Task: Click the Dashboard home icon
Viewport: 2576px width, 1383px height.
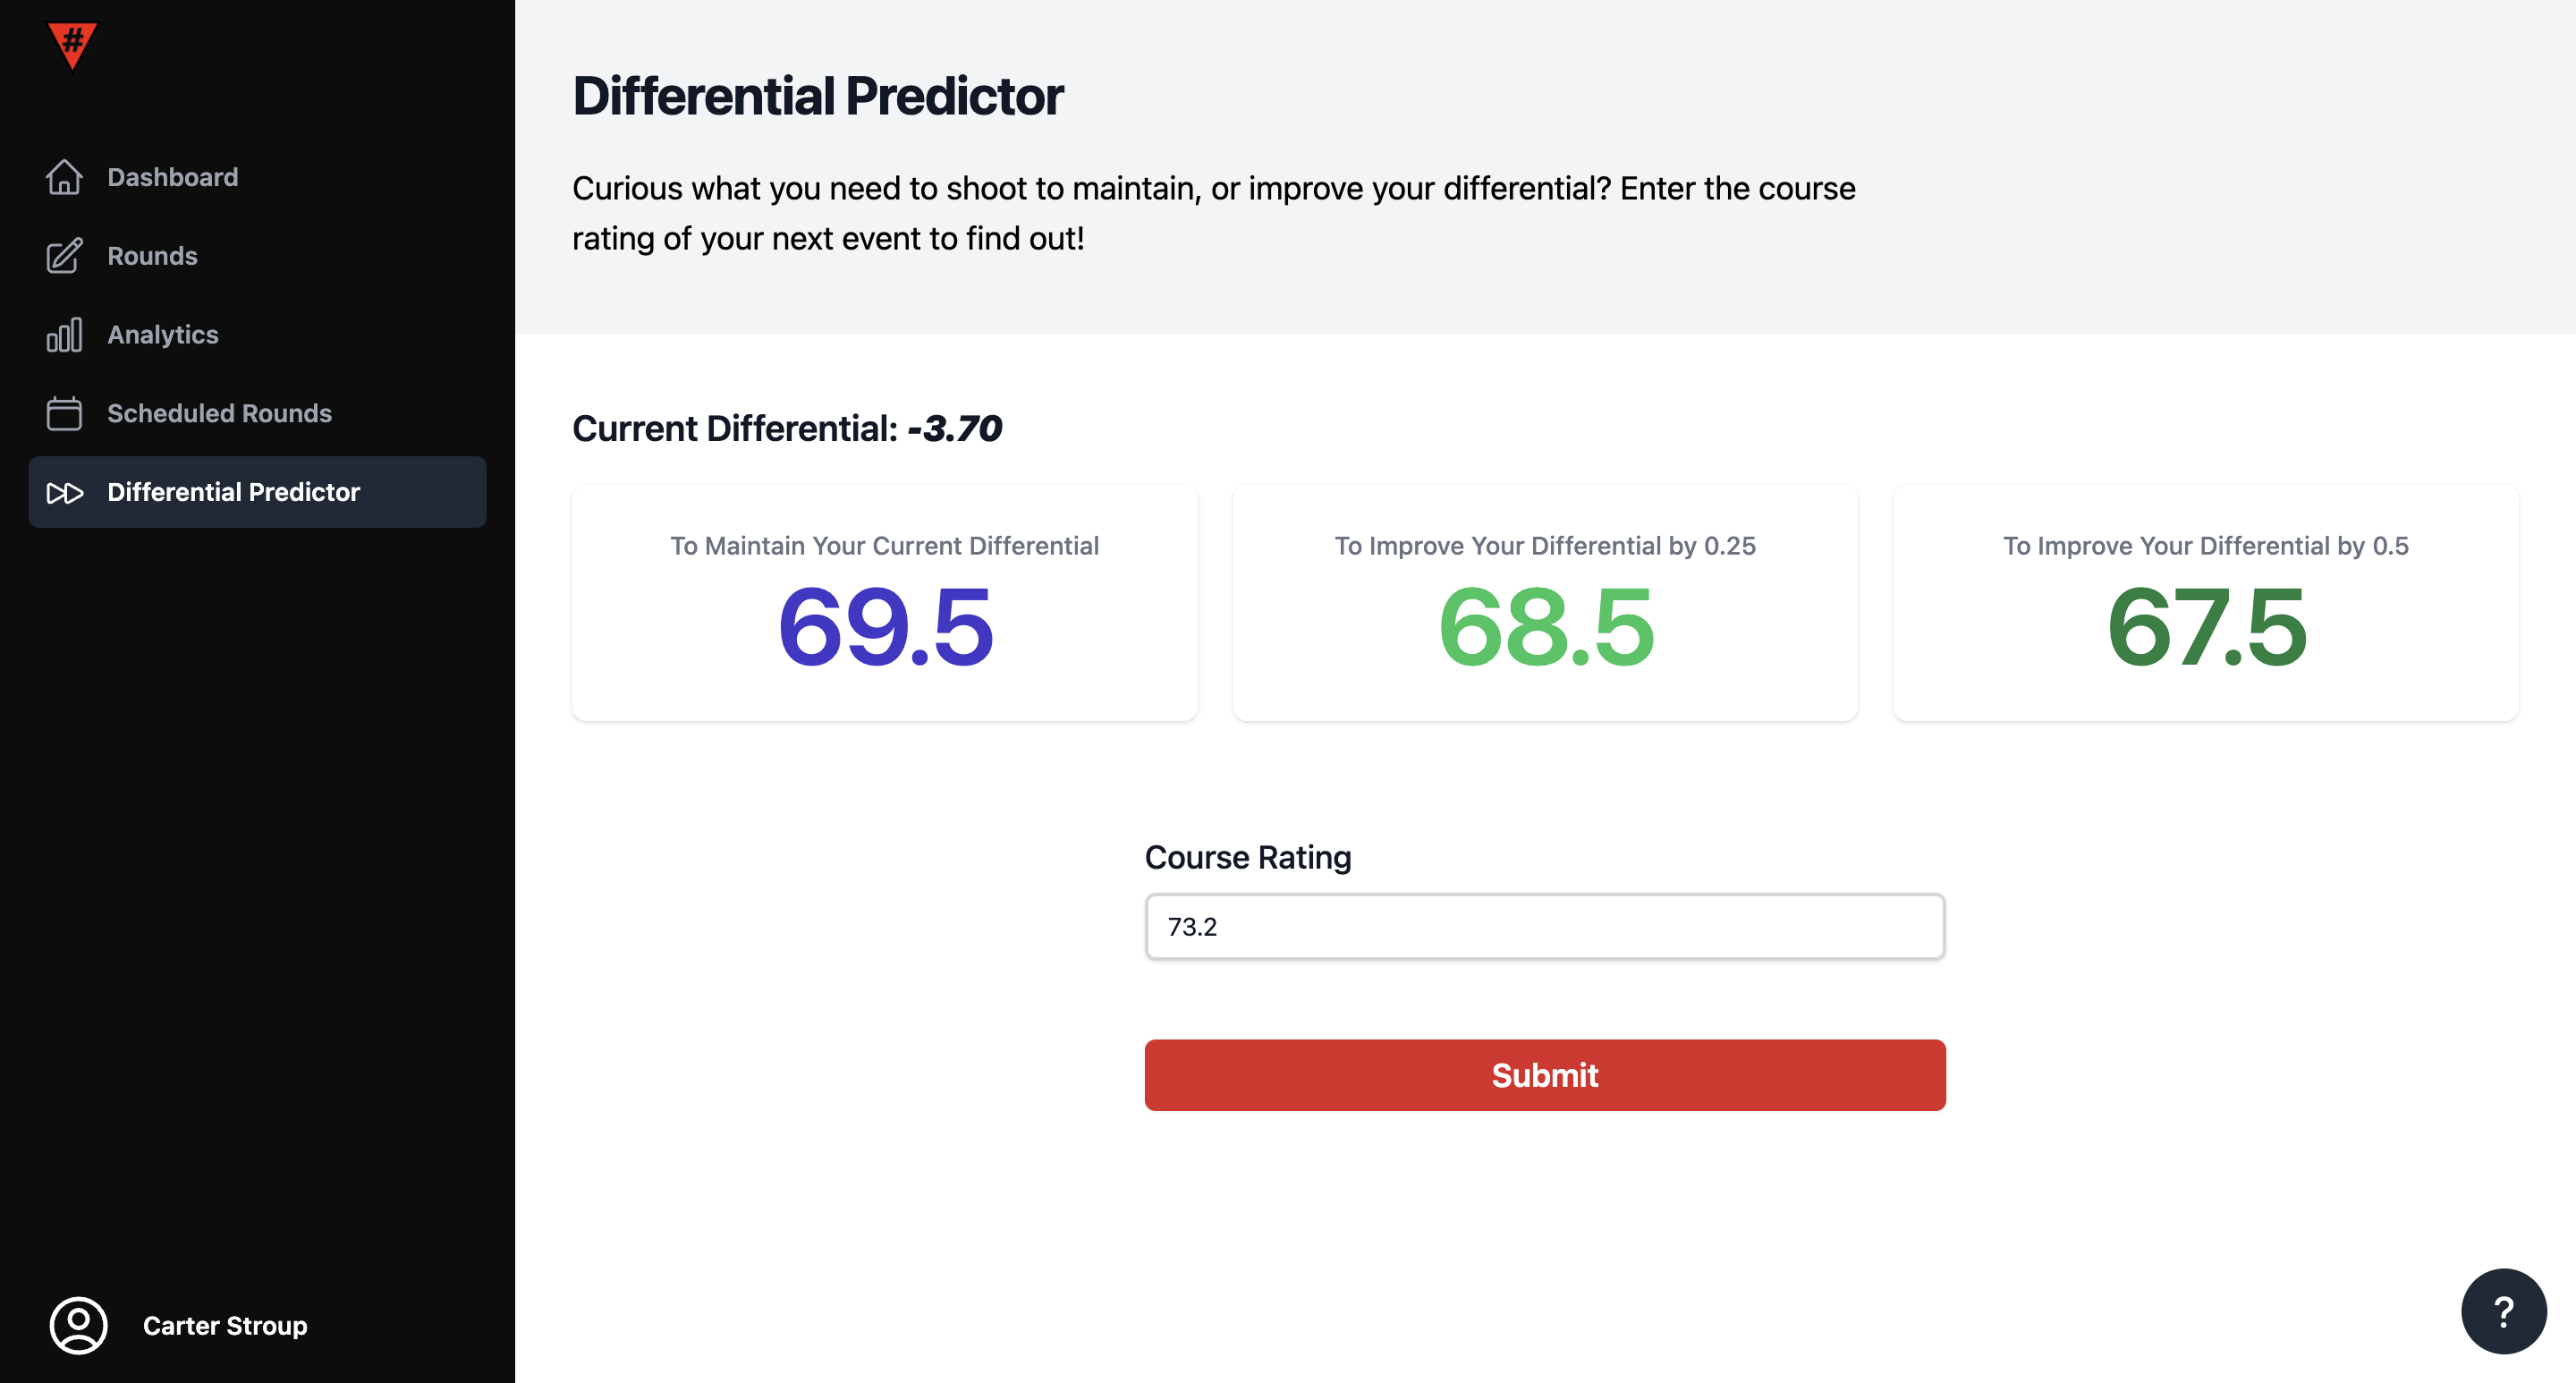Action: pos(64,177)
